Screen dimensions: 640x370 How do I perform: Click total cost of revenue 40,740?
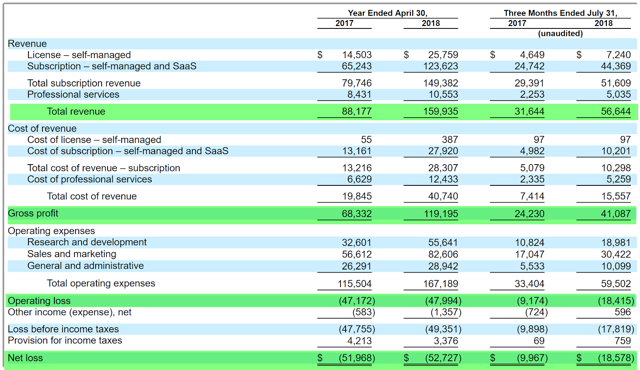coord(443,196)
